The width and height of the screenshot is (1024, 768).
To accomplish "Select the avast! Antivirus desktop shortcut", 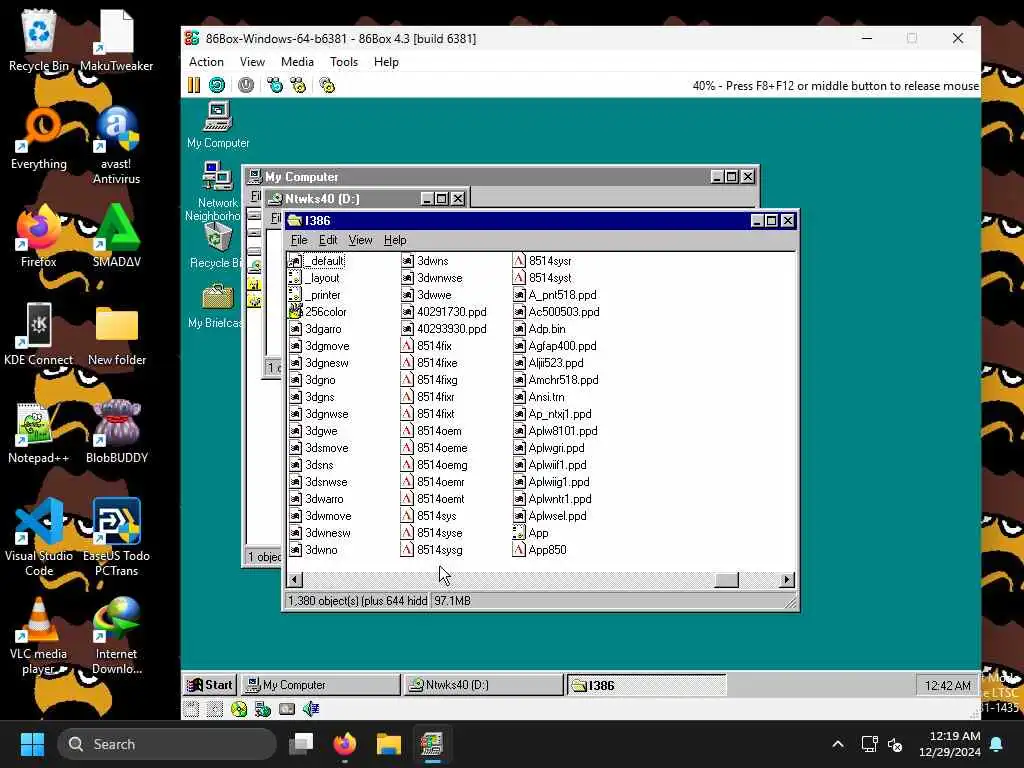I will pos(116,146).
